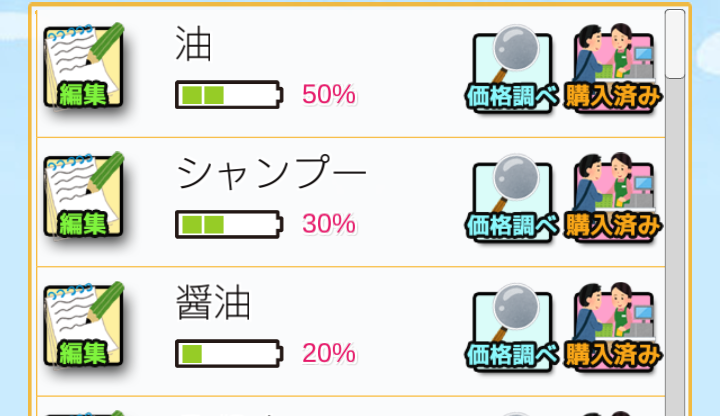720x416 pixels.
Task: Click the battery gauge for 油
Action: point(229,95)
